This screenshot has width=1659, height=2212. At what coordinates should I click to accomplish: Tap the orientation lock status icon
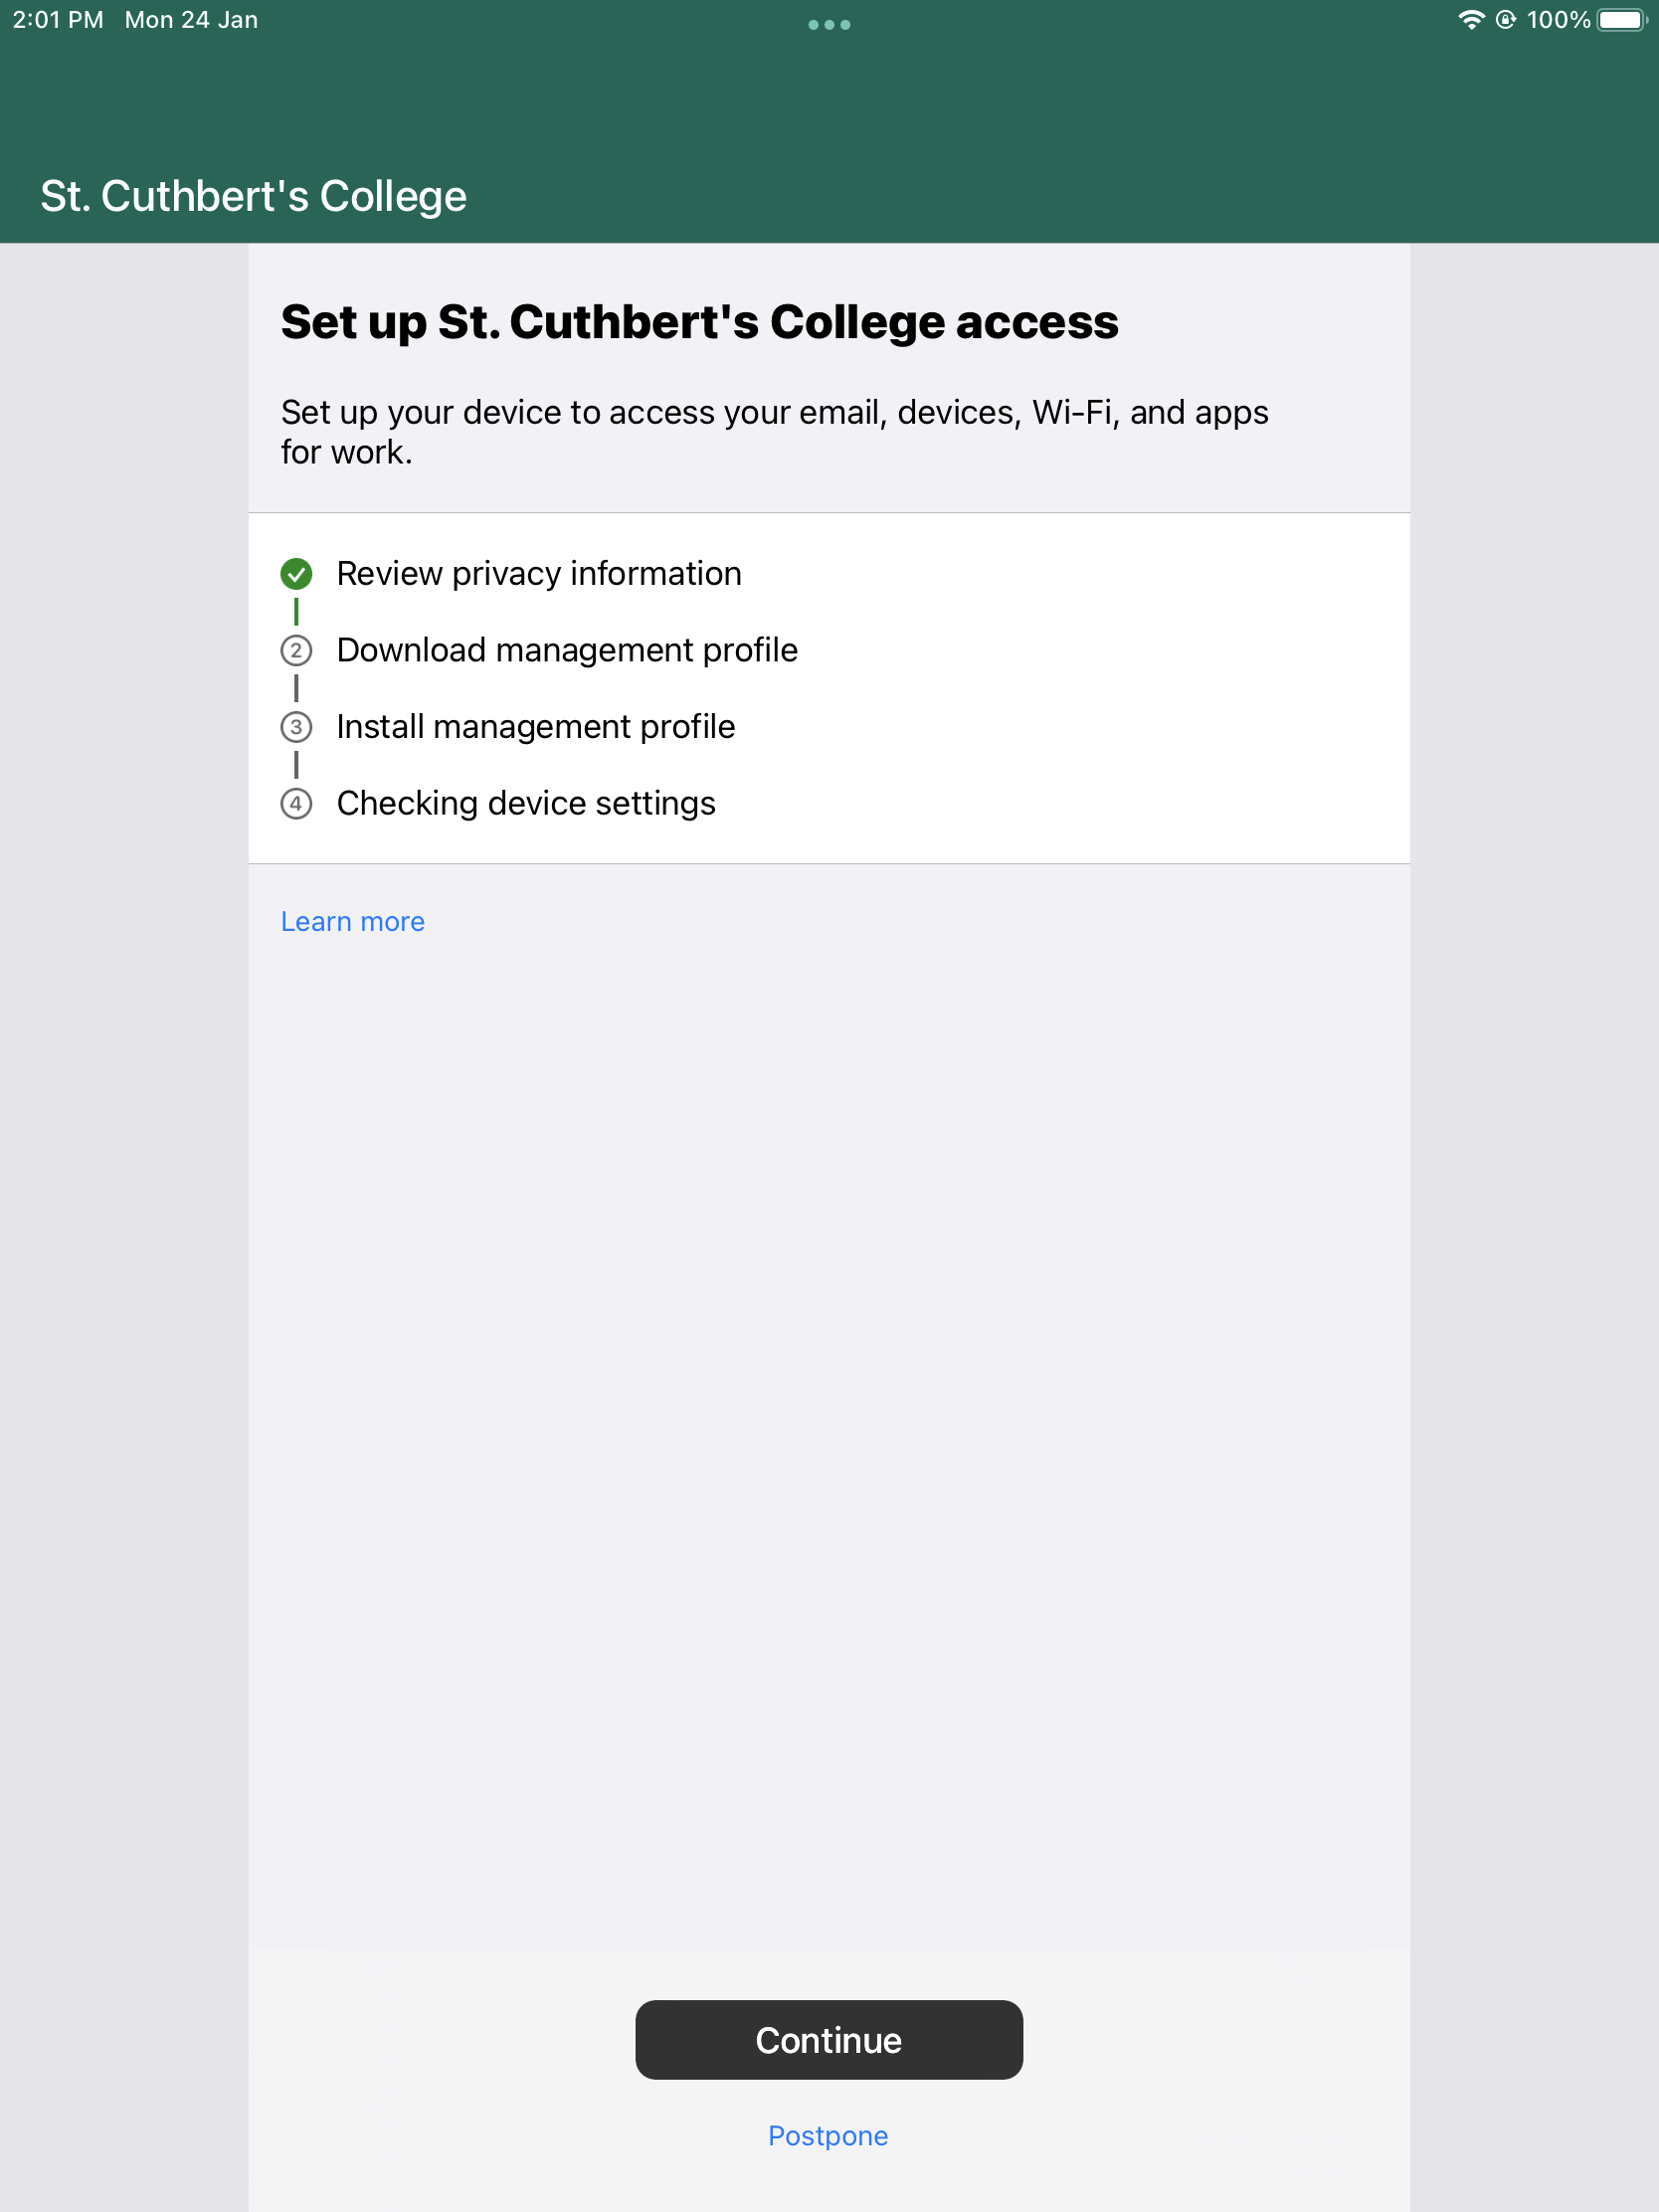tap(1505, 20)
